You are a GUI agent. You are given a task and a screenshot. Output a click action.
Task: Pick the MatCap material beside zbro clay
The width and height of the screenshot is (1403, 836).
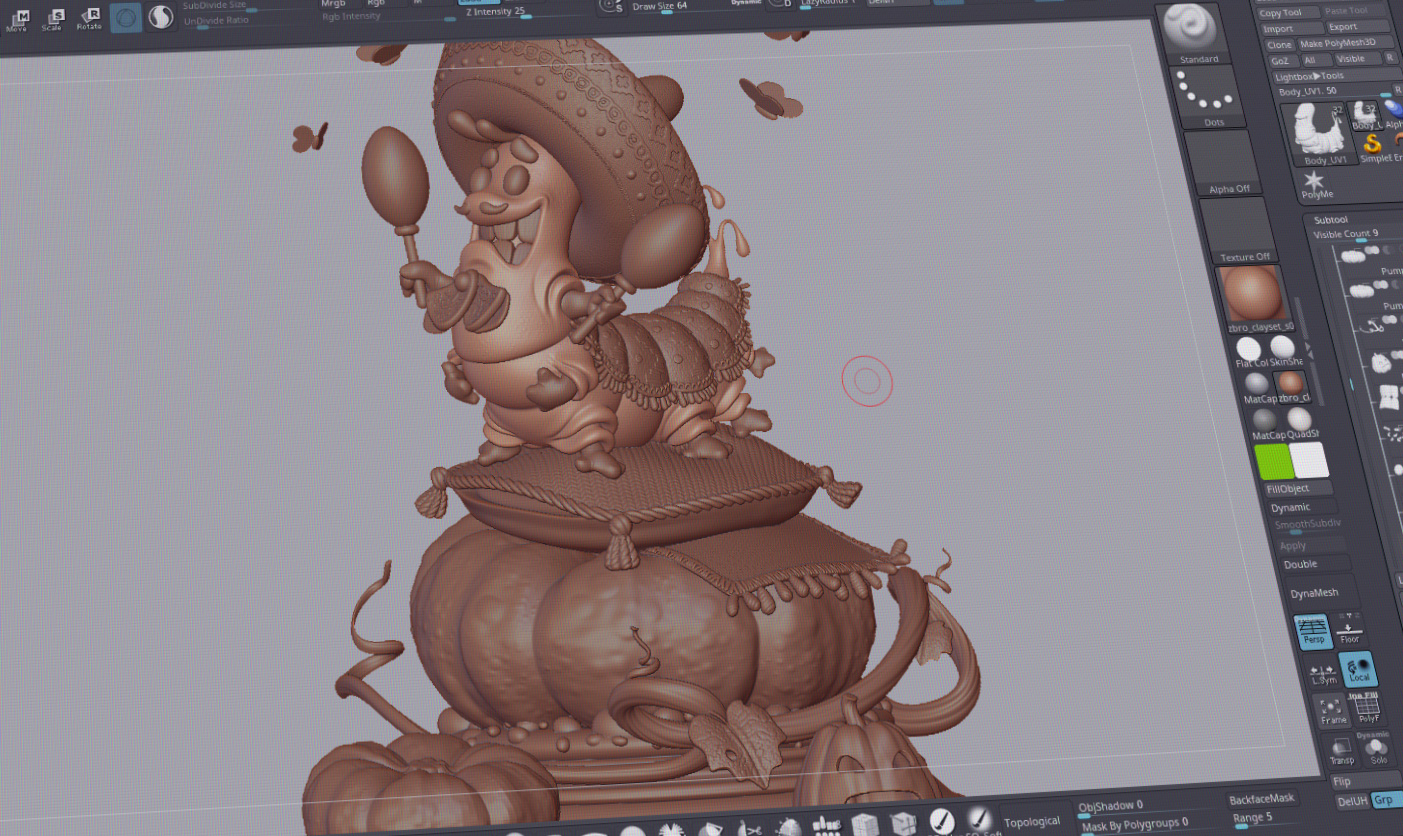pyautogui.click(x=1258, y=386)
